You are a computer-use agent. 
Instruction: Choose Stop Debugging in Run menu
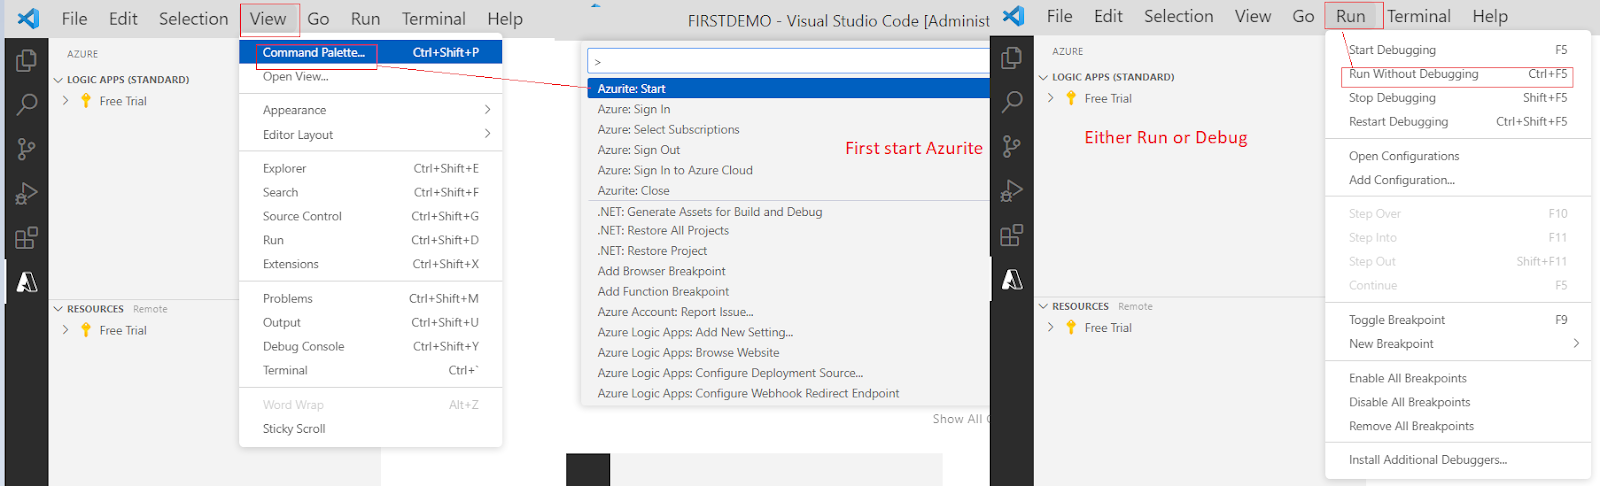(1458, 98)
